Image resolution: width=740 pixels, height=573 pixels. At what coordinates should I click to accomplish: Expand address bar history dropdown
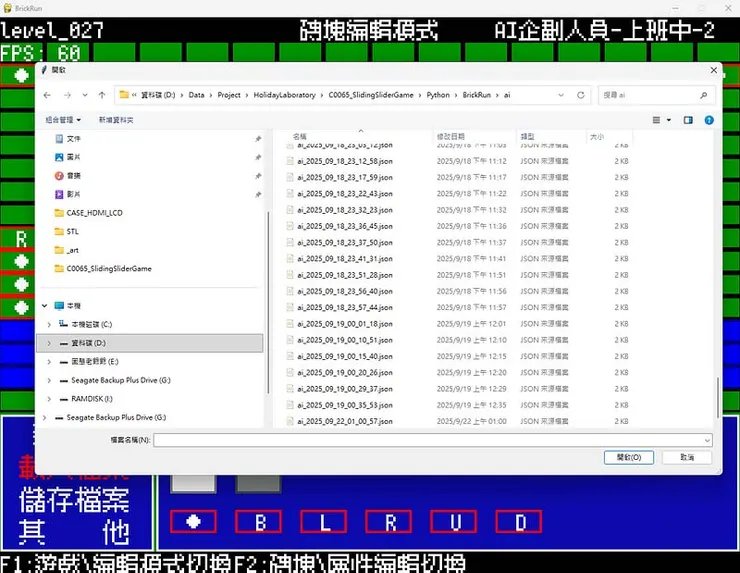tap(561, 95)
